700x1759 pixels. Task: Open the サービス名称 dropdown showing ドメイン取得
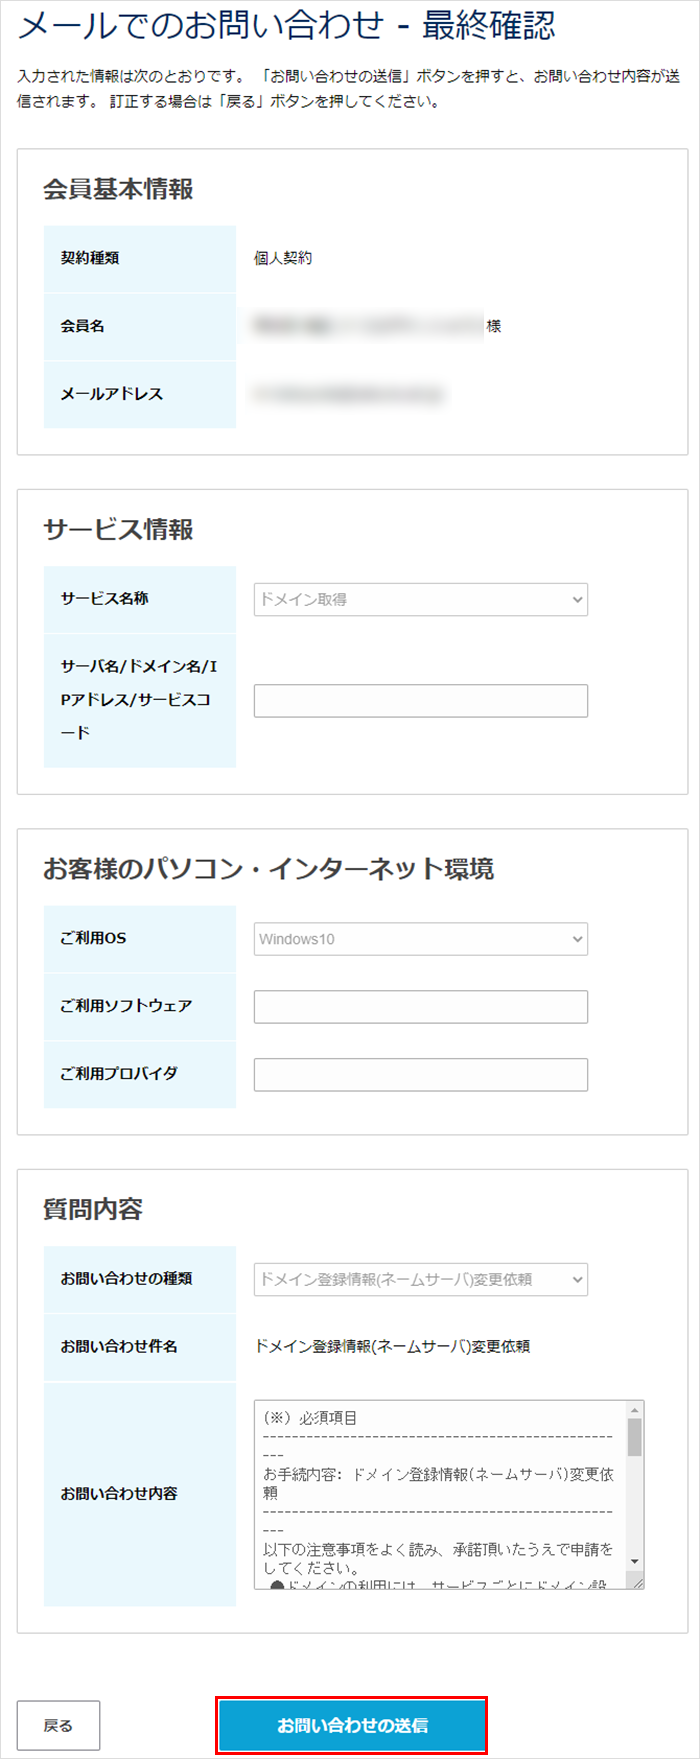420,599
